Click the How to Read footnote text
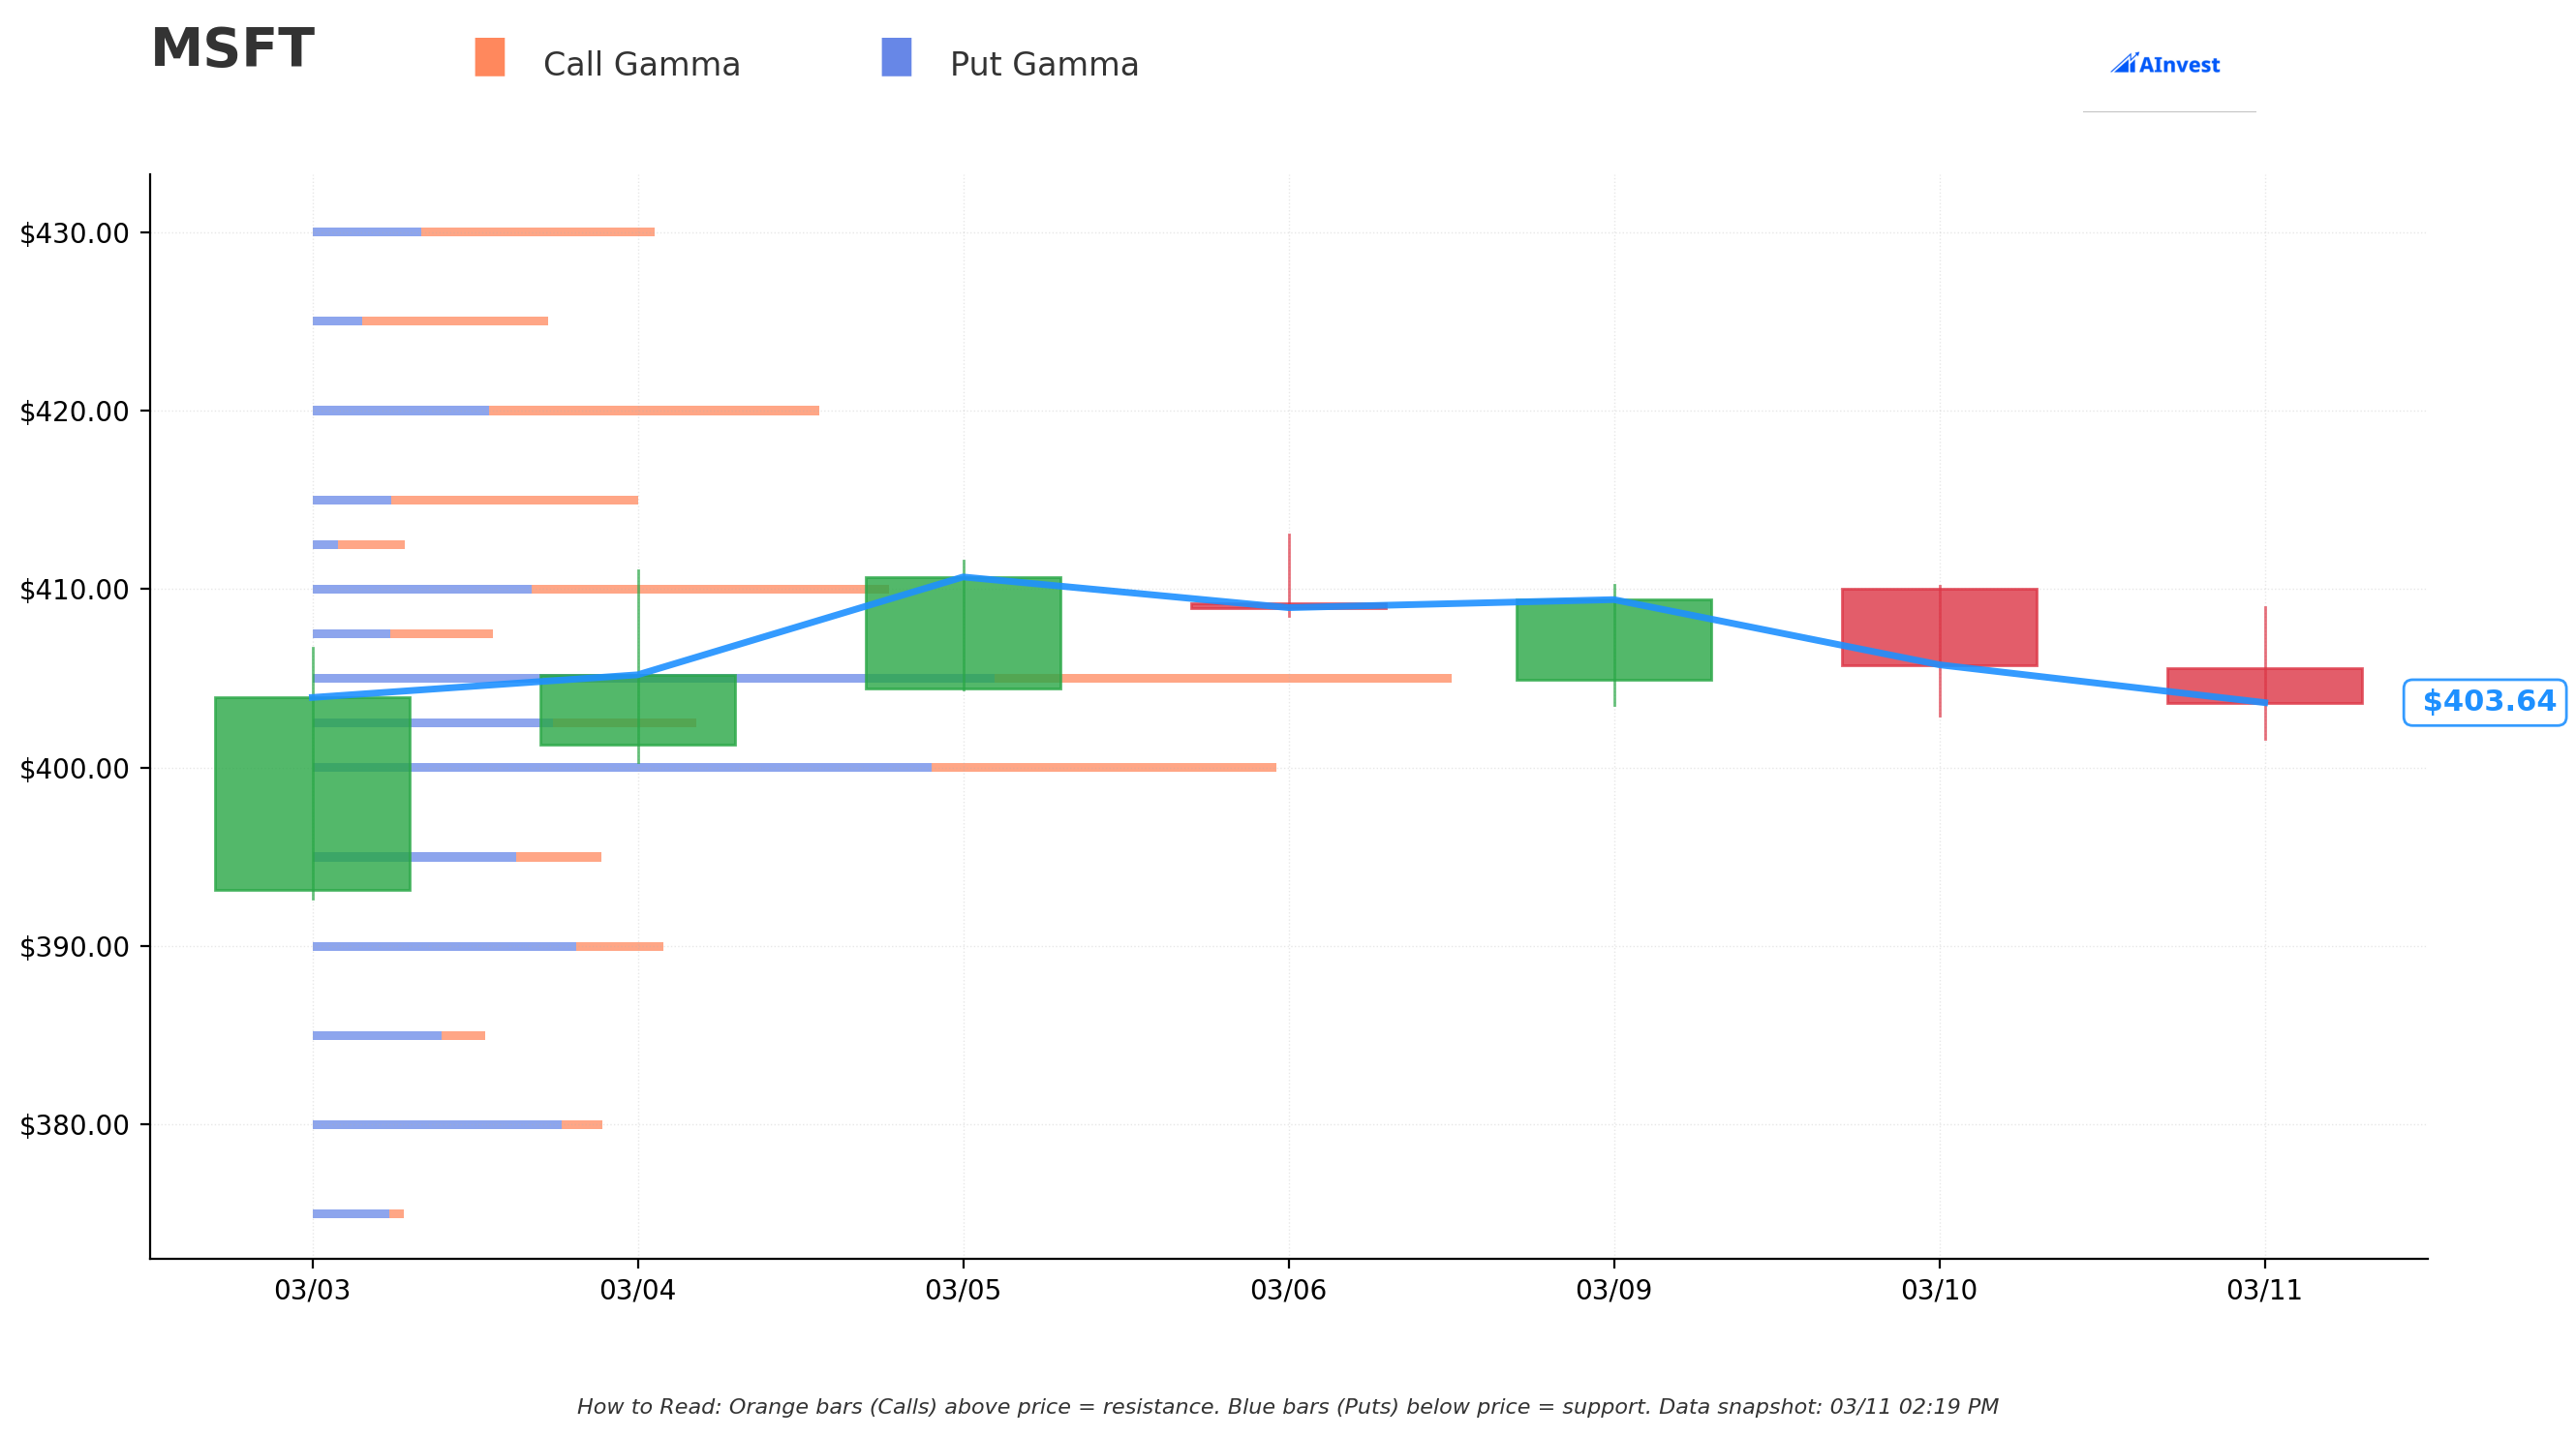This screenshot has width=2576, height=1437. tap(1288, 1408)
